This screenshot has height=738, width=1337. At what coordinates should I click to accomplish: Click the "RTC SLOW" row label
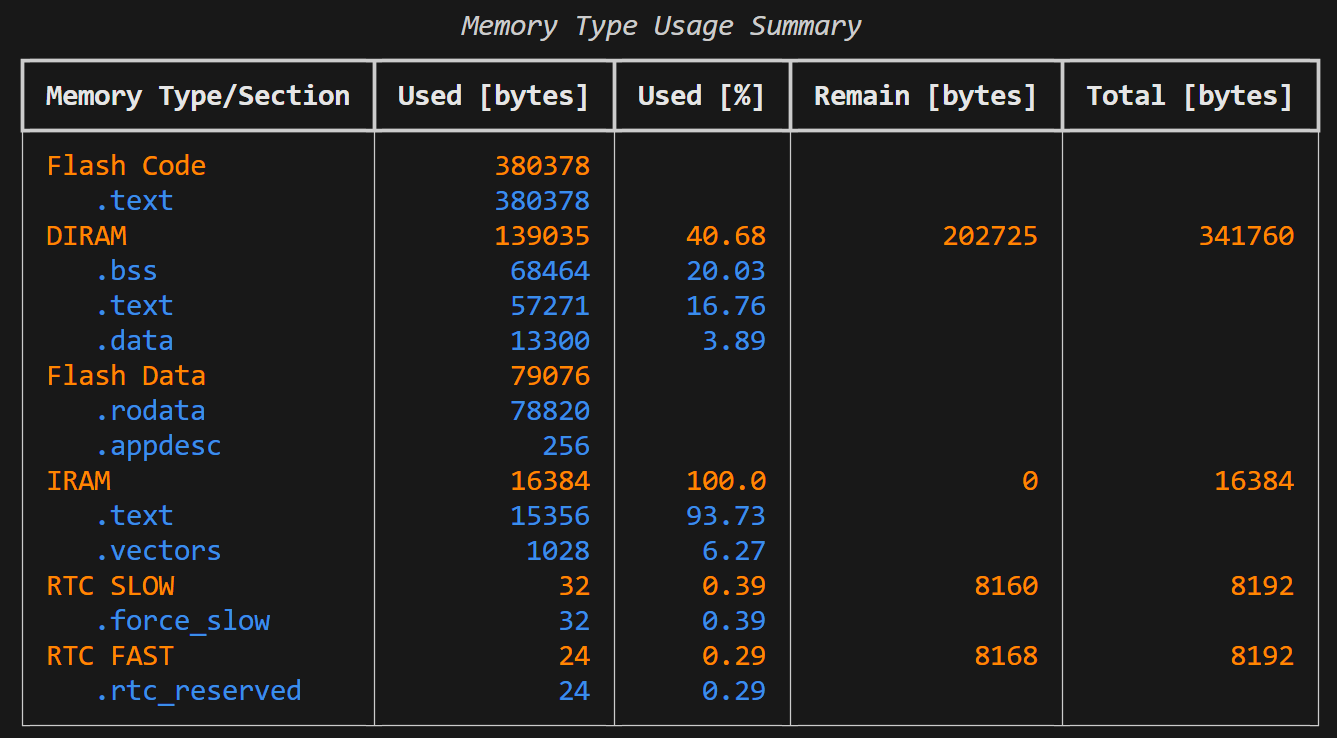(x=110, y=586)
